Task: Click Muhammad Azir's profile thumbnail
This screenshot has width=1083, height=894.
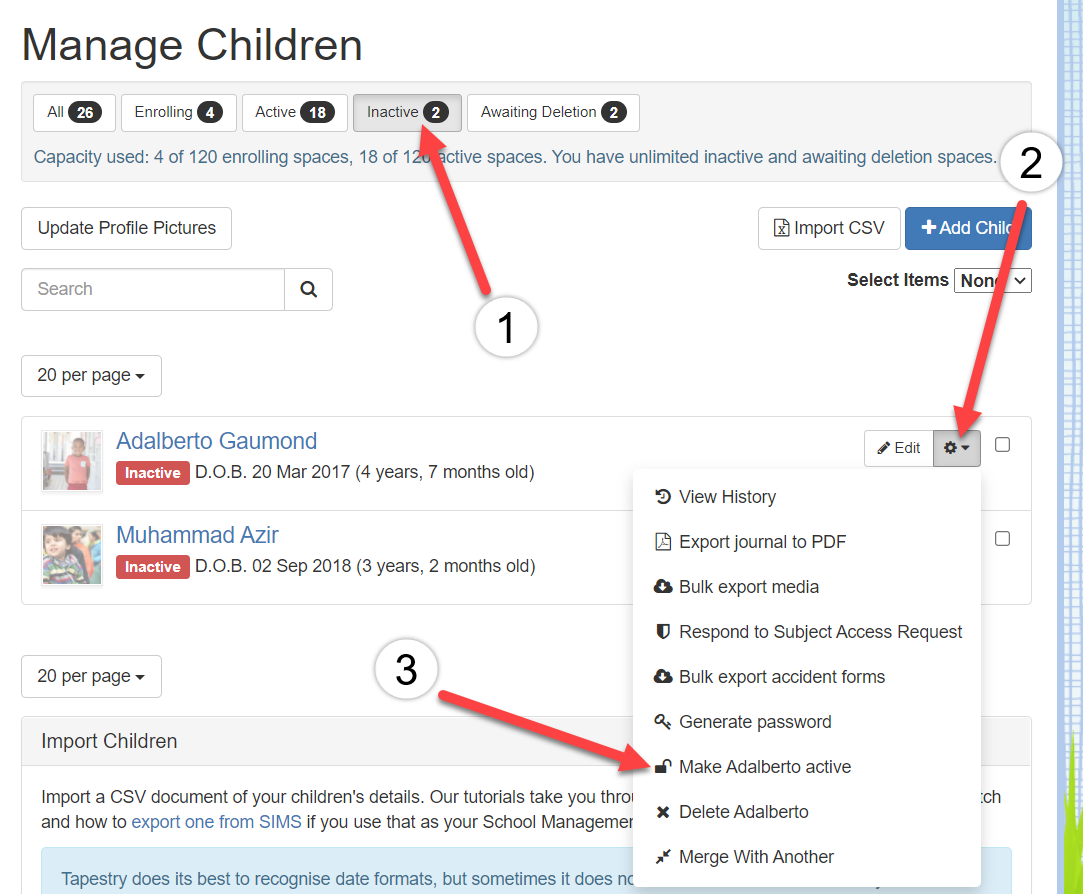Action: [72, 555]
